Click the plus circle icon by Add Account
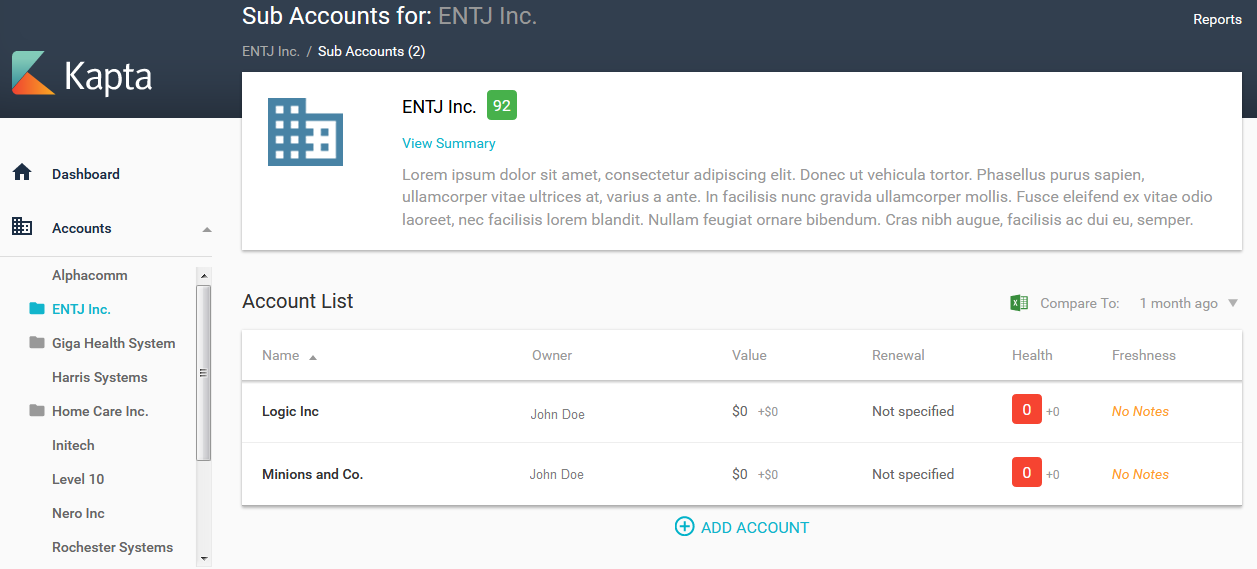The image size is (1257, 569). pos(684,527)
